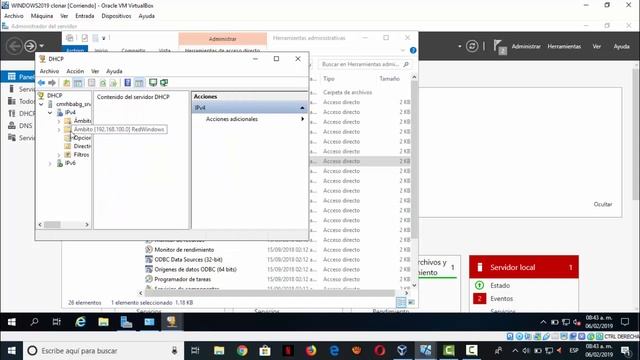
Task: Click the Explorer help question-mark icon
Action: coord(413,50)
